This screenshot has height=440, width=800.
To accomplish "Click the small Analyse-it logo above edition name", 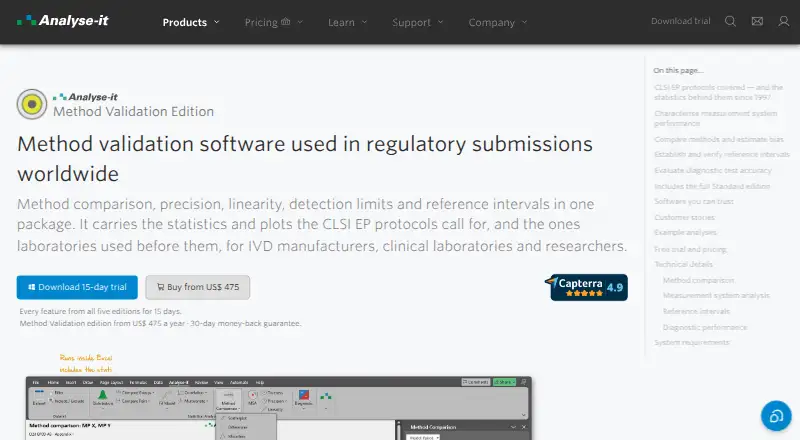I will point(85,97).
